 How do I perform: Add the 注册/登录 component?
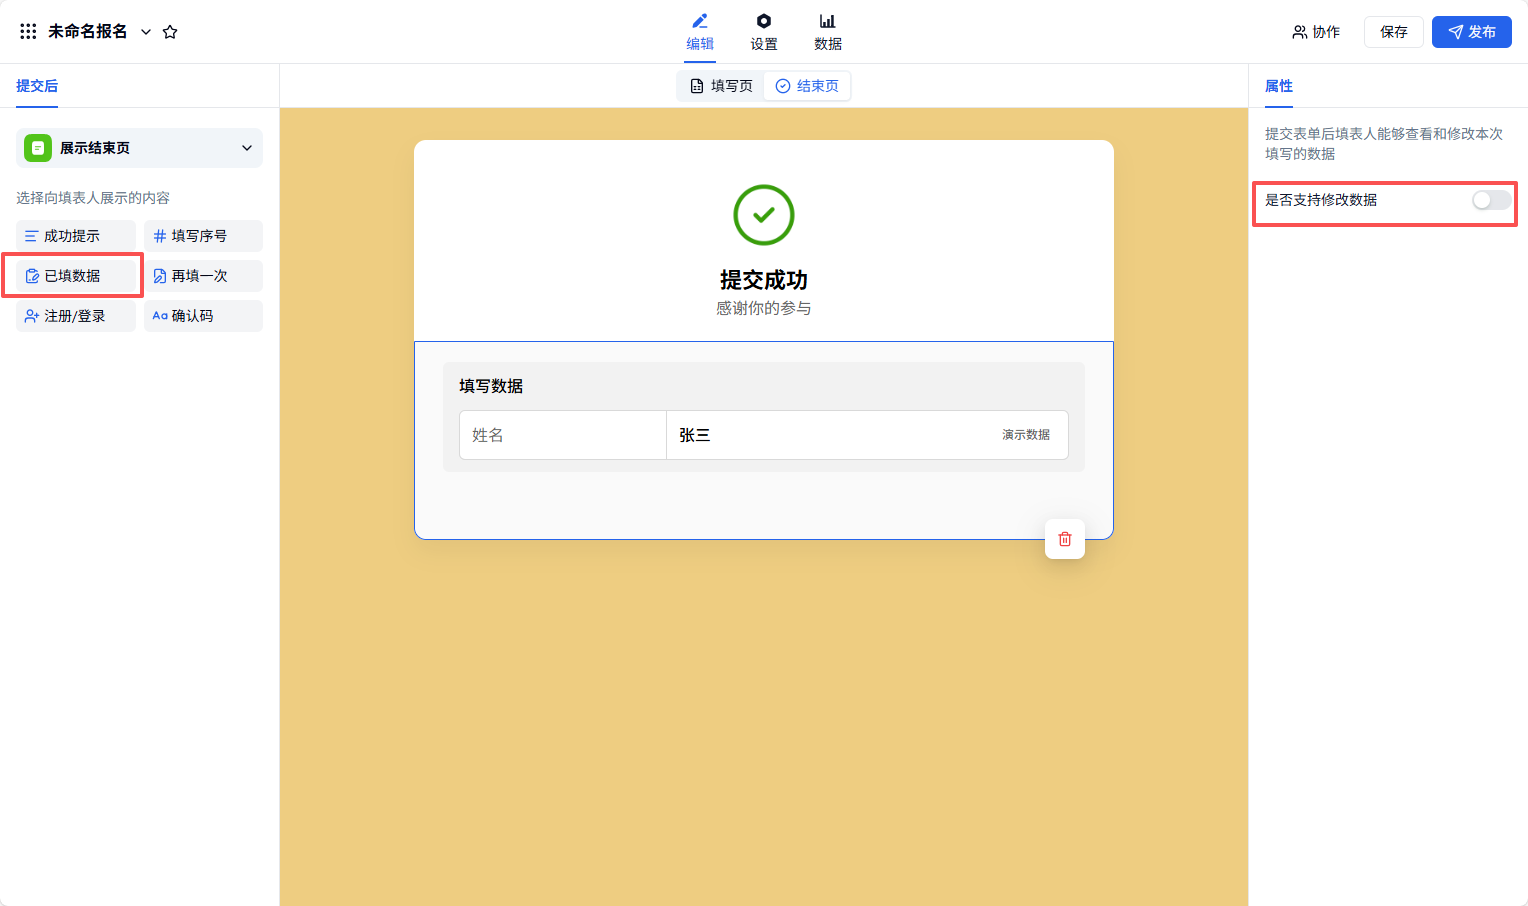(x=76, y=316)
